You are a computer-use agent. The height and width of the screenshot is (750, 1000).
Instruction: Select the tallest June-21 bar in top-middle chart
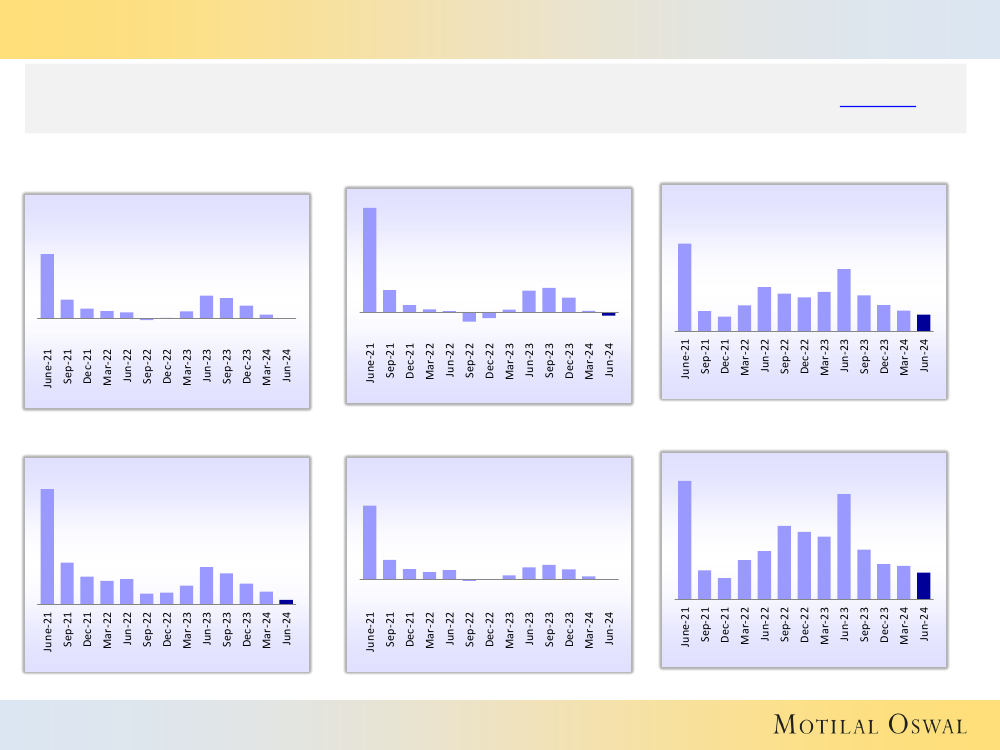pyautogui.click(x=369, y=260)
